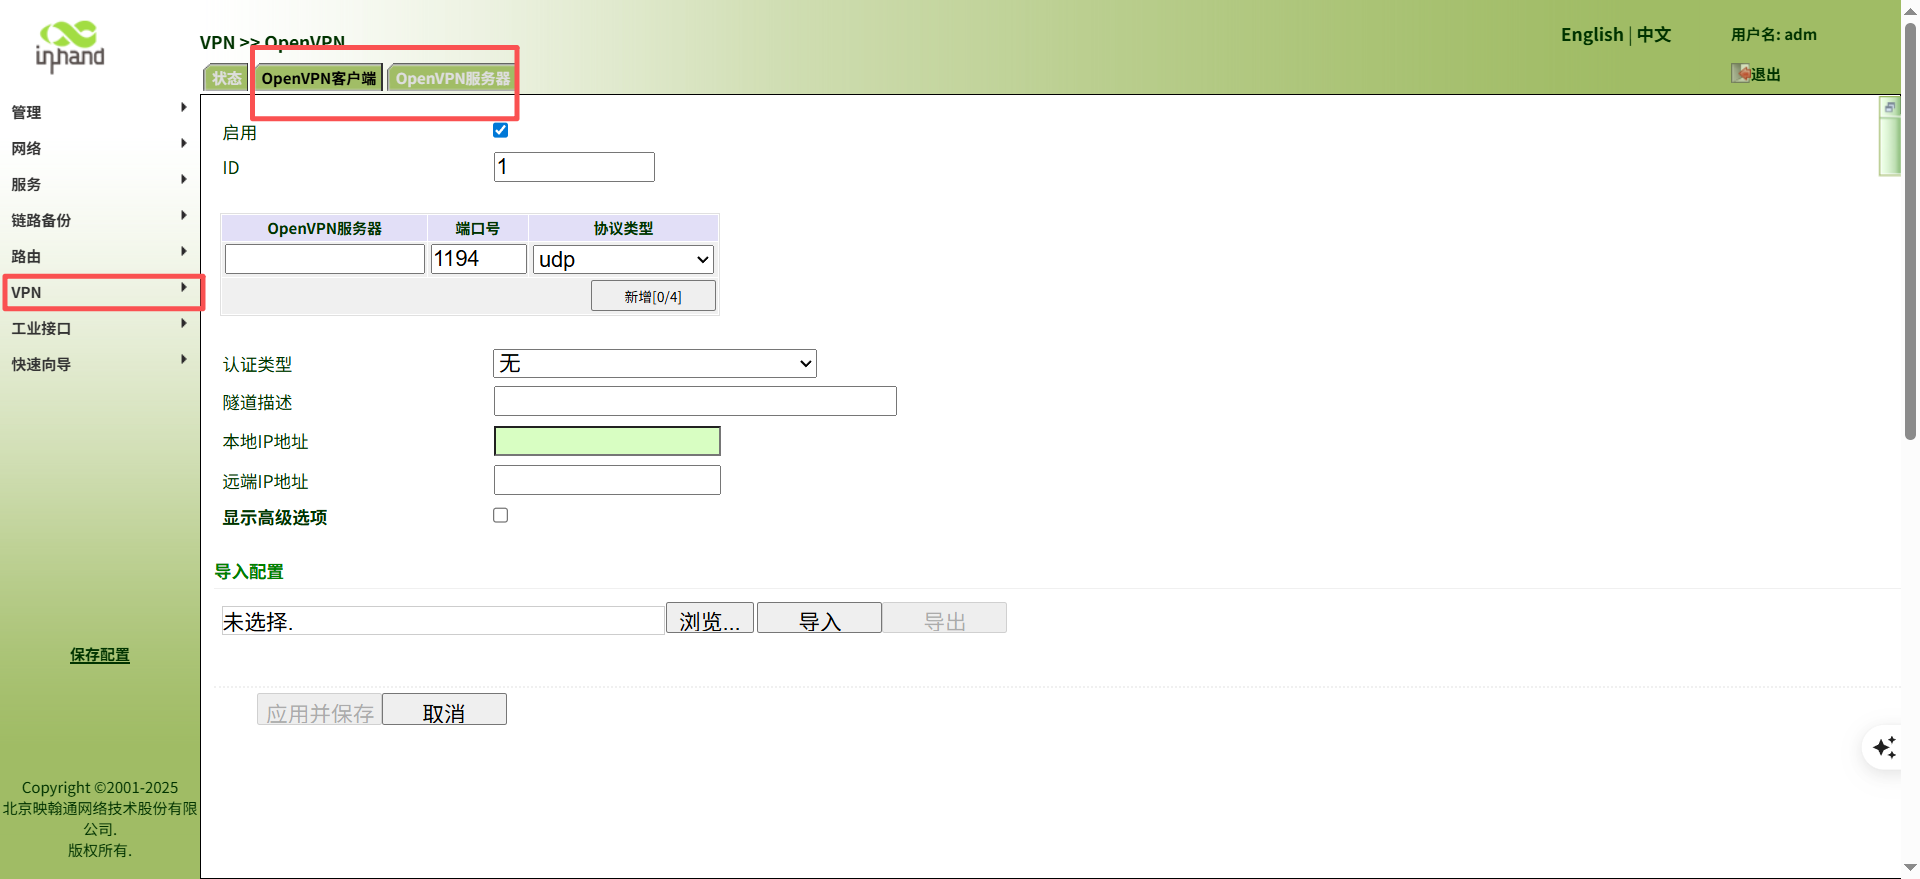Click the 退出 logout icon
The height and width of the screenshot is (879, 1920).
[1742, 73]
